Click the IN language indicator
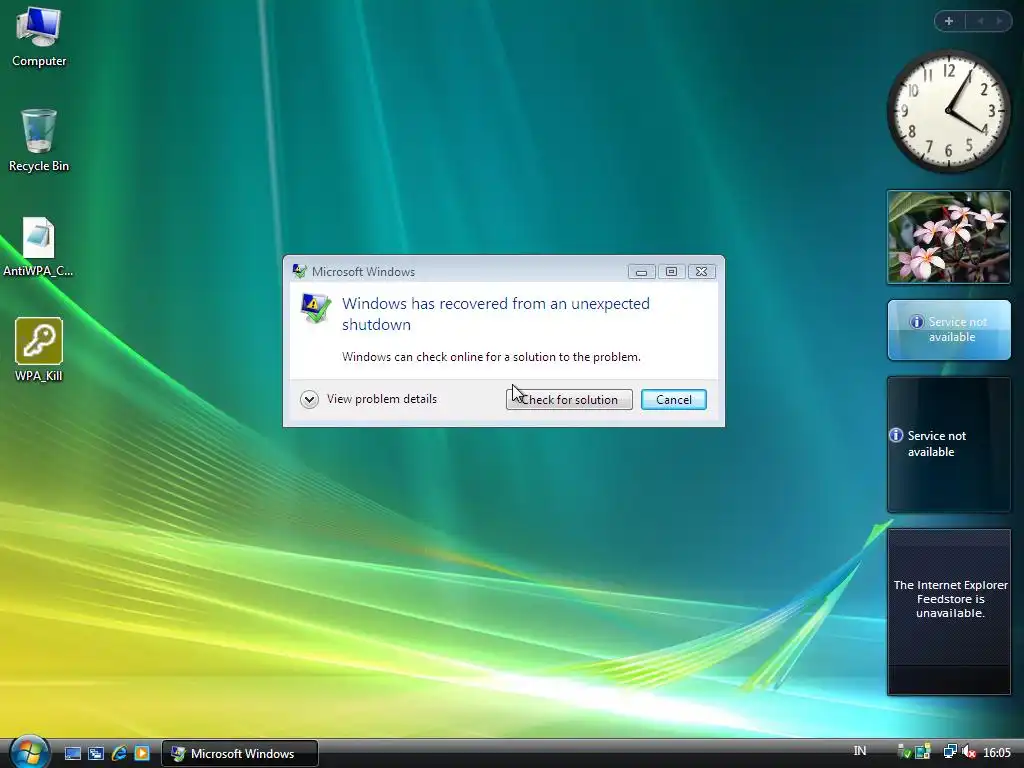 tap(859, 751)
